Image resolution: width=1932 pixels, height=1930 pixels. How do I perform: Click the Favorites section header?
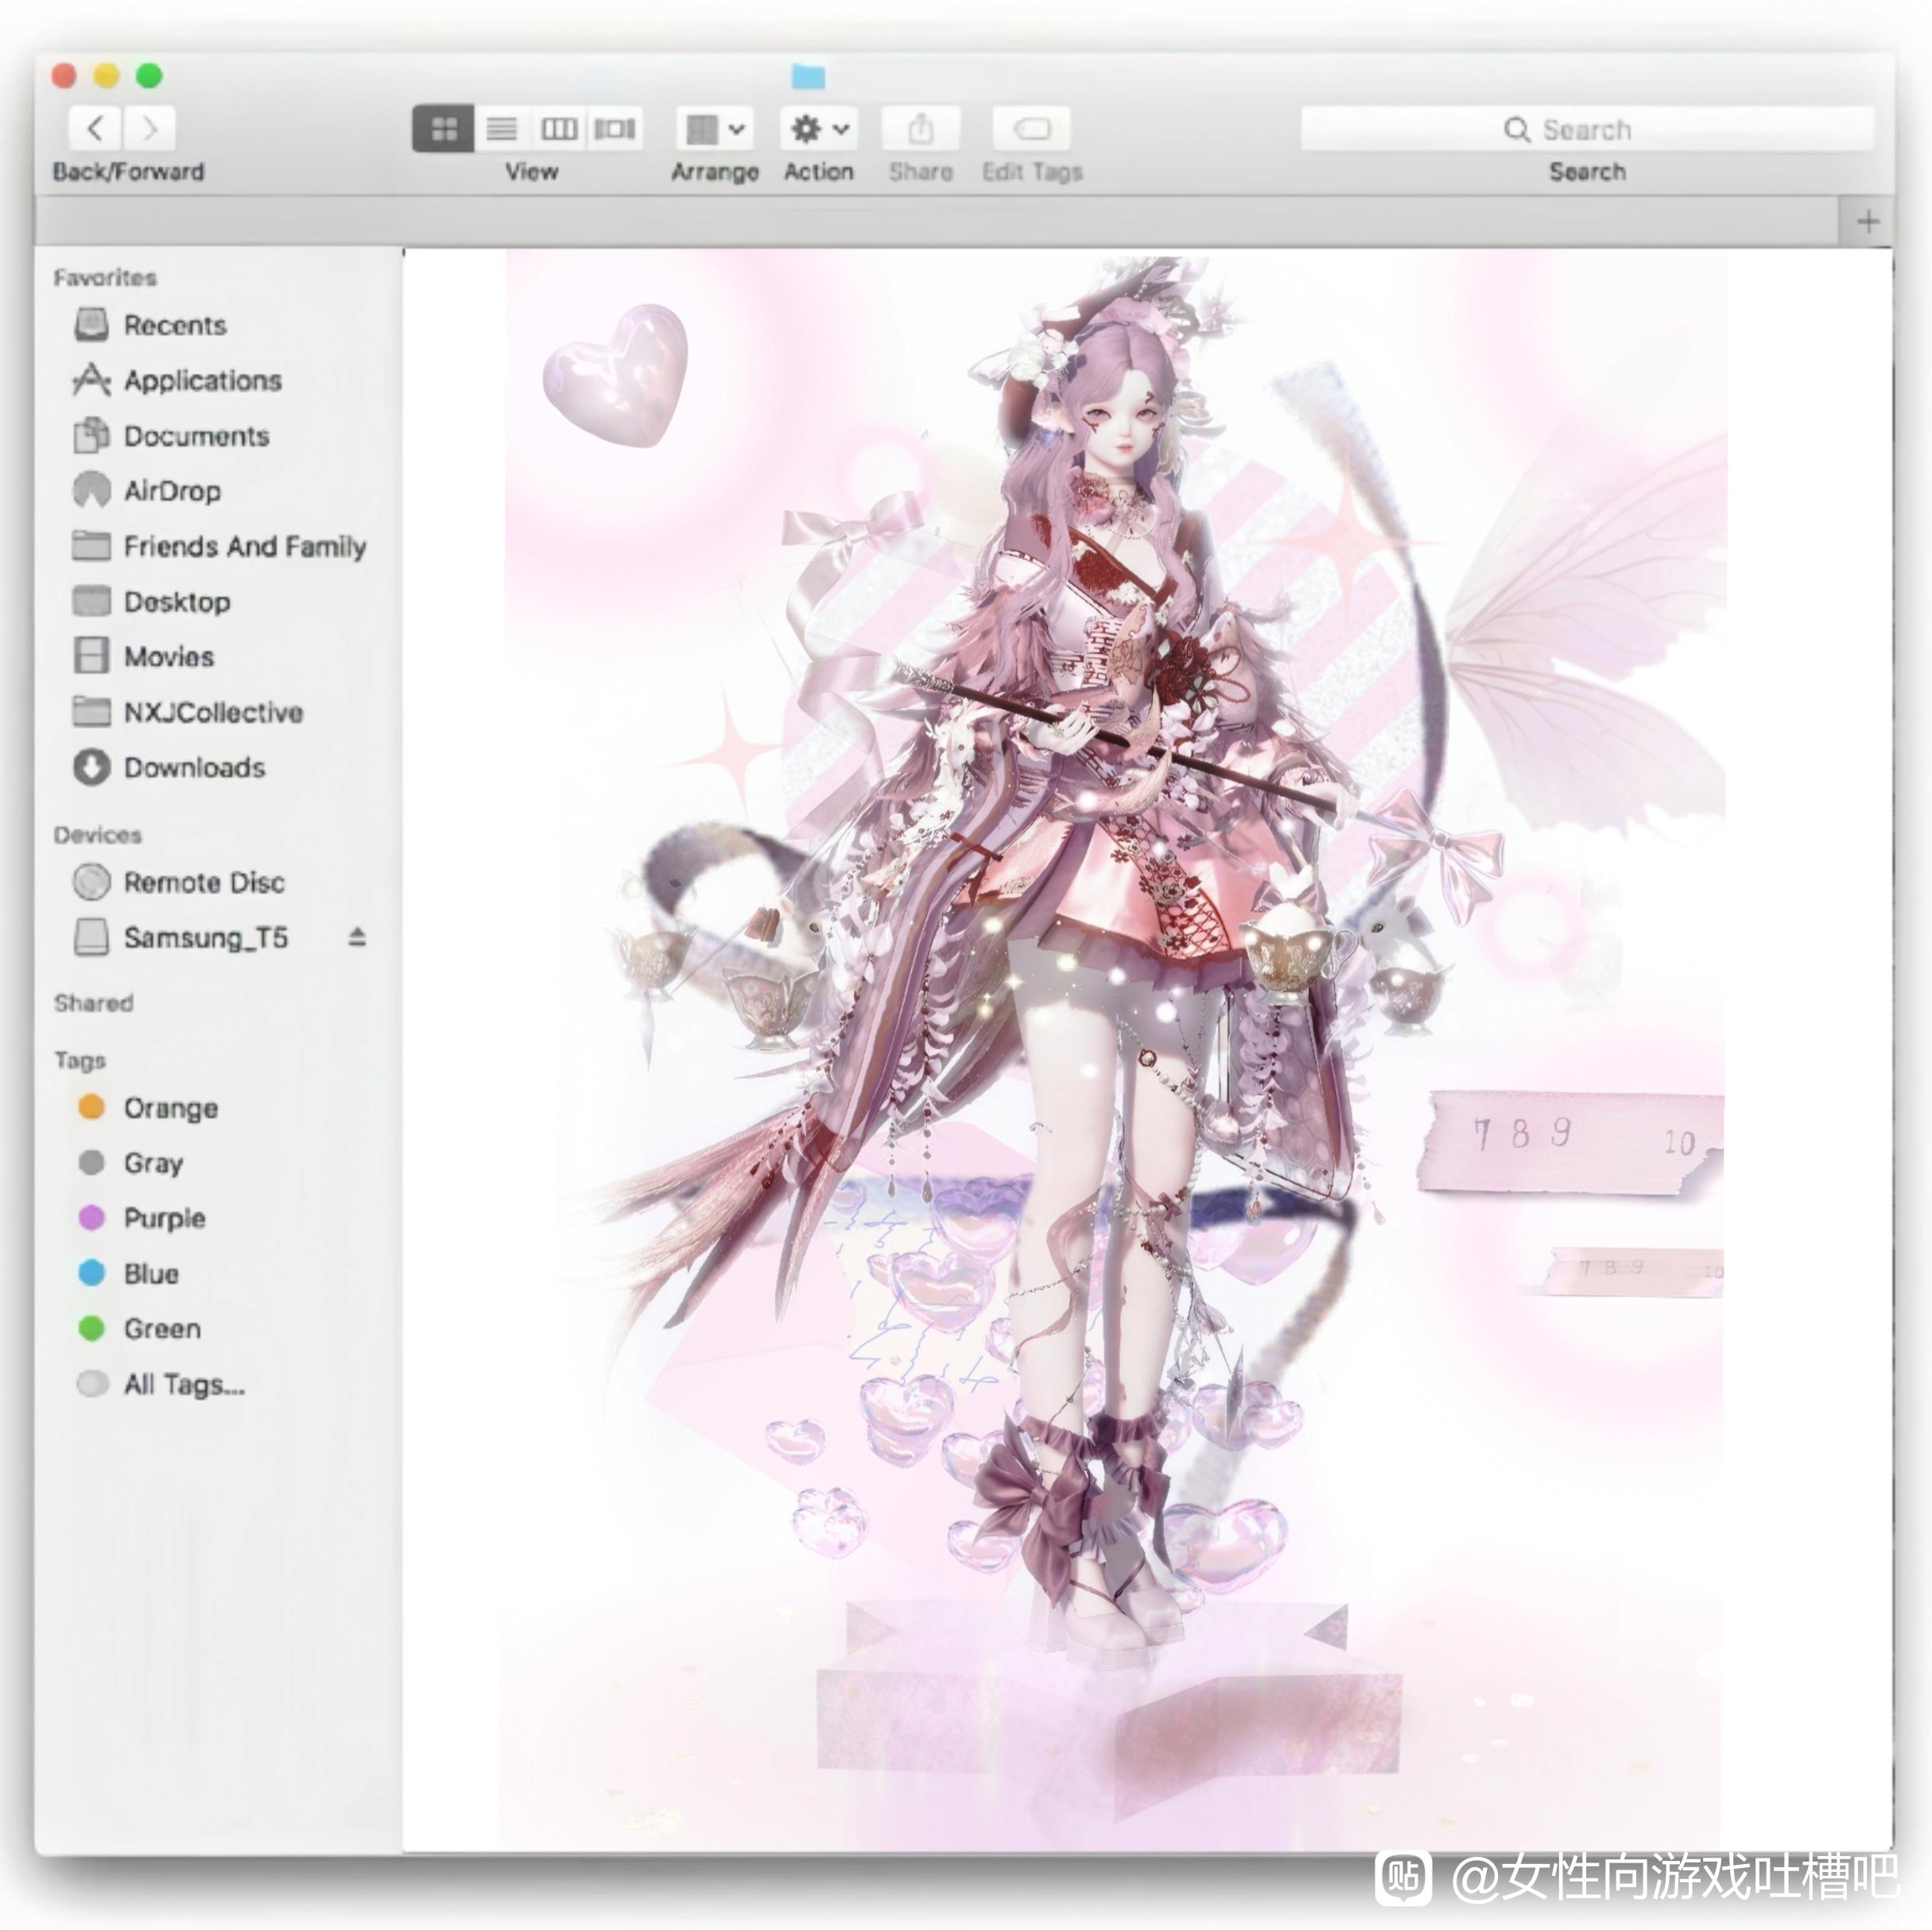click(105, 277)
